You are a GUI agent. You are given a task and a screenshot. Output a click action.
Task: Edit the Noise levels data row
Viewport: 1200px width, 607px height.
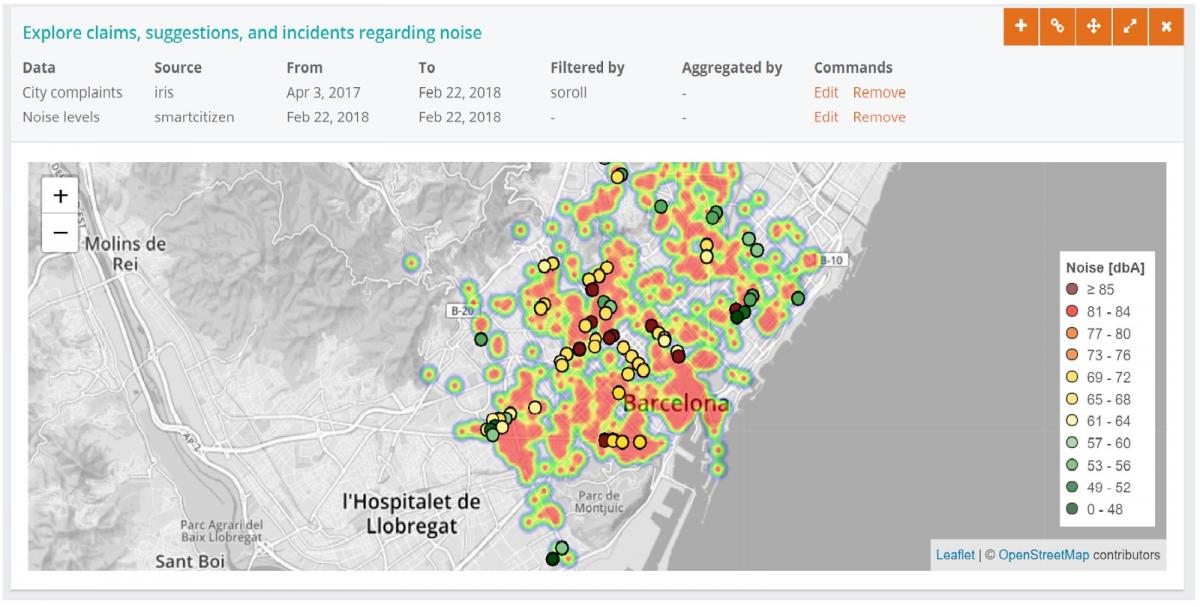pyautogui.click(x=825, y=117)
